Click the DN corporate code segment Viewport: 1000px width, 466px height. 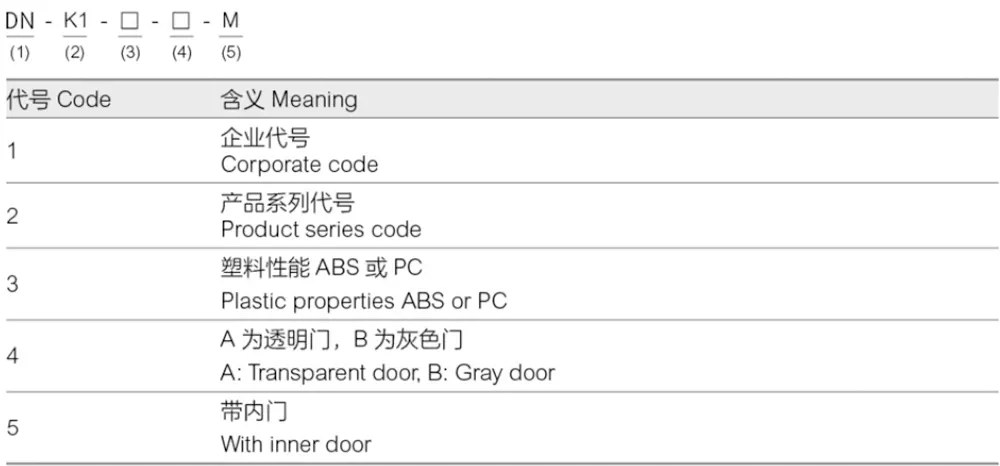pos(19,20)
